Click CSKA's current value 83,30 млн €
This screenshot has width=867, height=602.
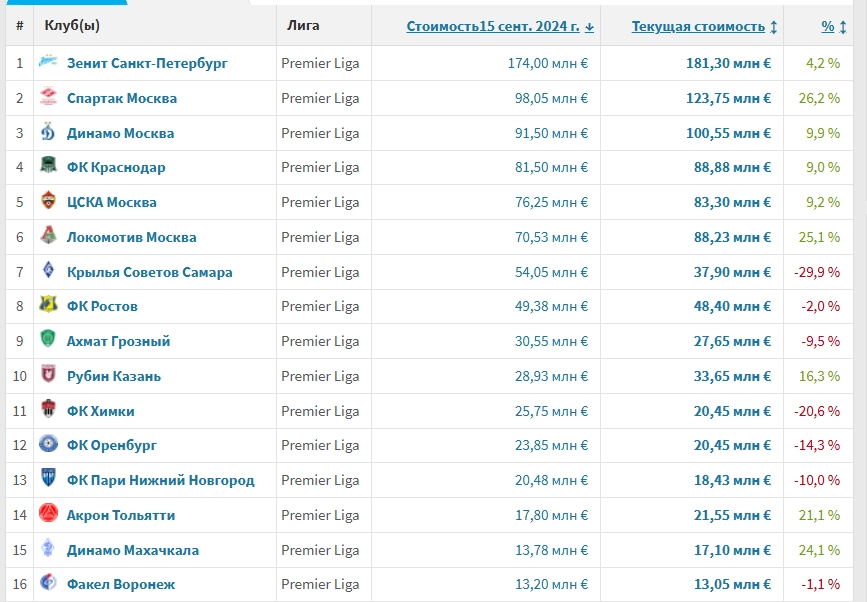coord(733,202)
